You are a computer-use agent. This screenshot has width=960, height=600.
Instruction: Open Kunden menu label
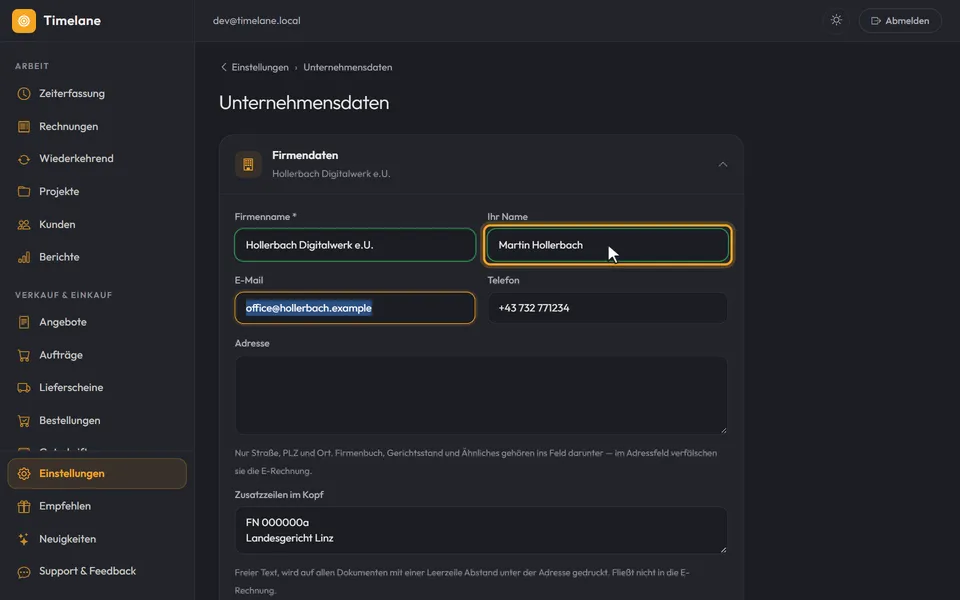point(57,225)
